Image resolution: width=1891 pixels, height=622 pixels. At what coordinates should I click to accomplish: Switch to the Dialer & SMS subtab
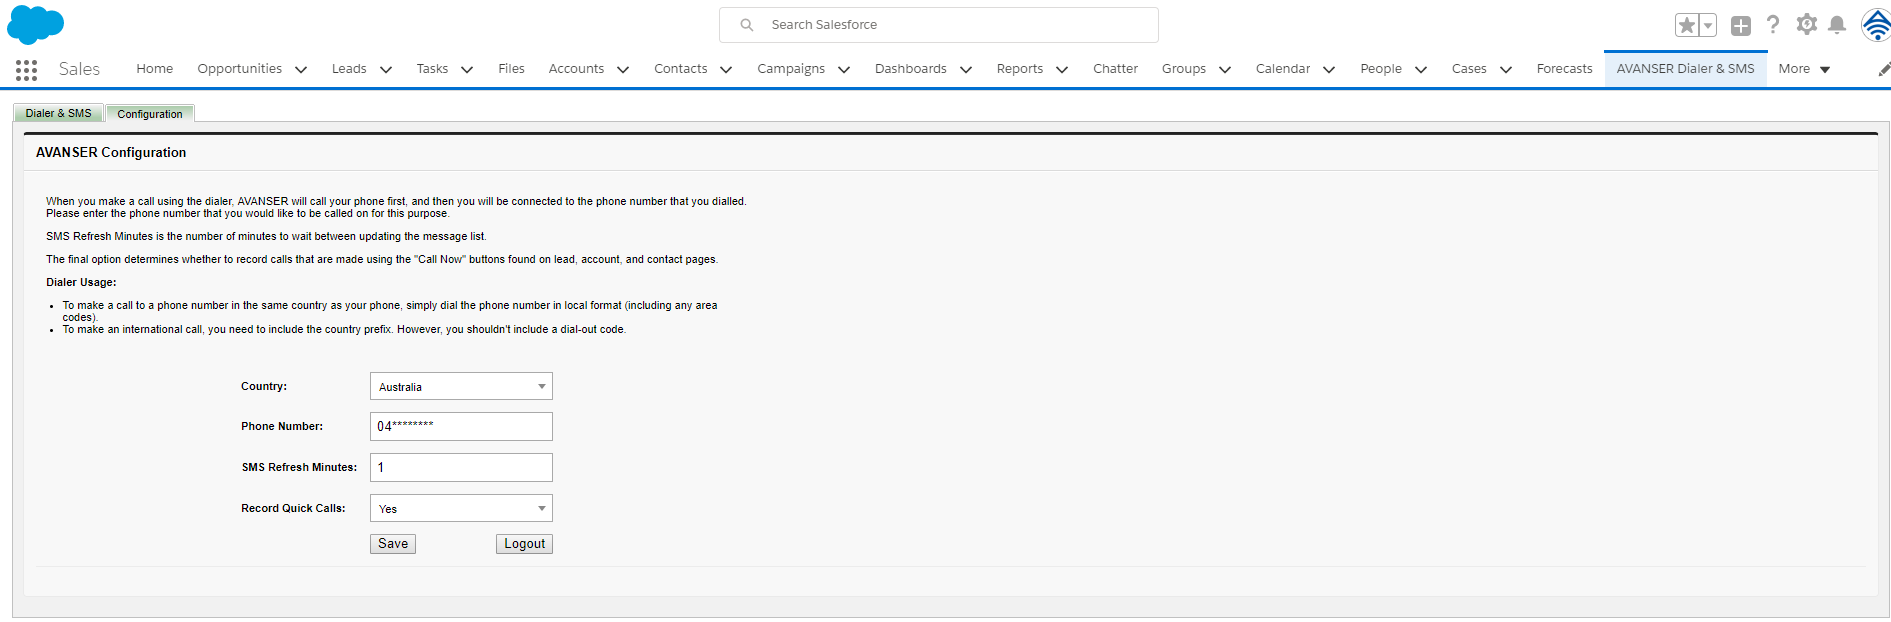point(58,113)
